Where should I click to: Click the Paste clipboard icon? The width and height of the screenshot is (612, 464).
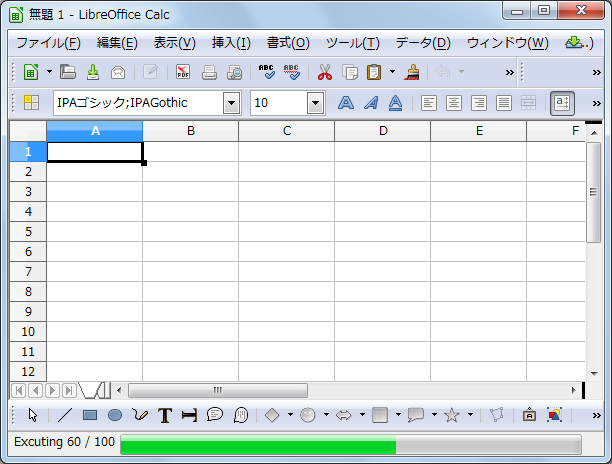tap(374, 72)
